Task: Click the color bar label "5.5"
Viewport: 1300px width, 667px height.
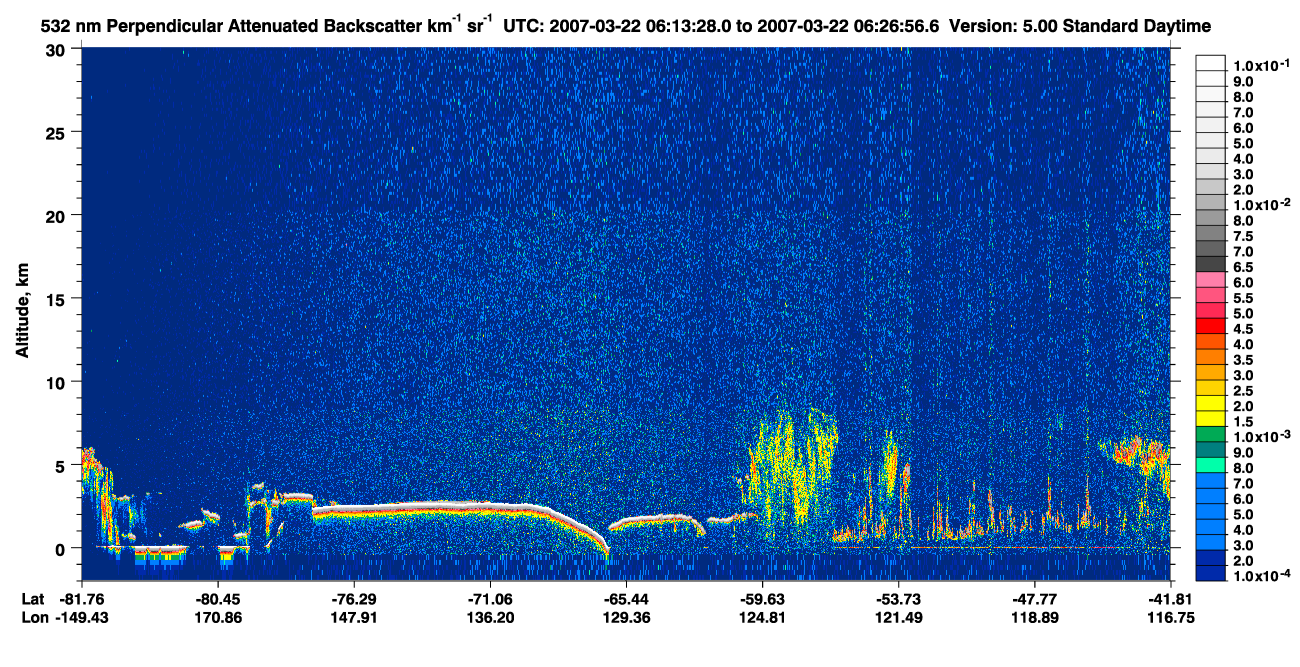Action: tap(1243, 298)
